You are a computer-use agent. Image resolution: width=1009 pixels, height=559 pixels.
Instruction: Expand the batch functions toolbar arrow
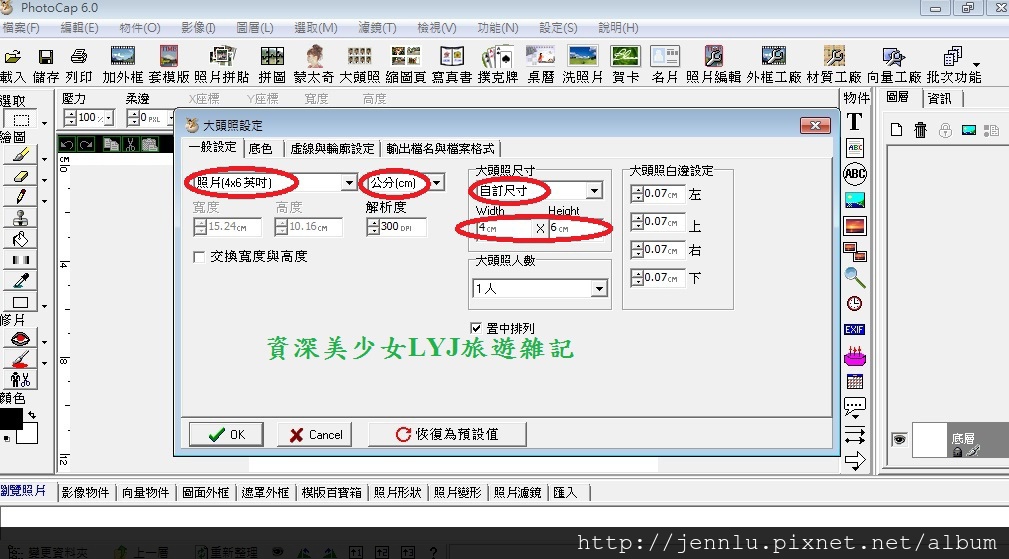tap(976, 65)
